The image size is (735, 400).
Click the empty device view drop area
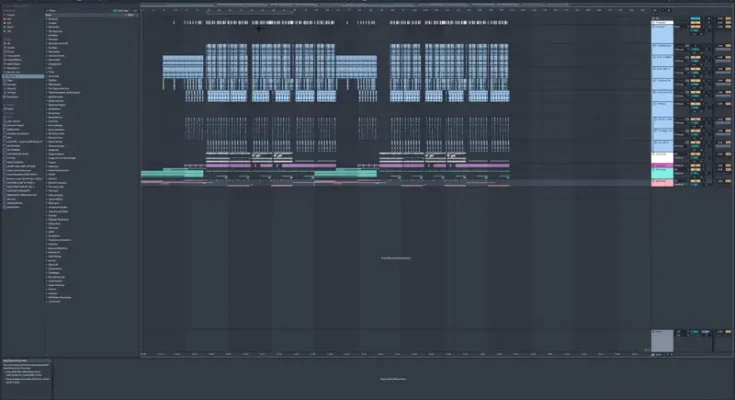click(x=396, y=379)
